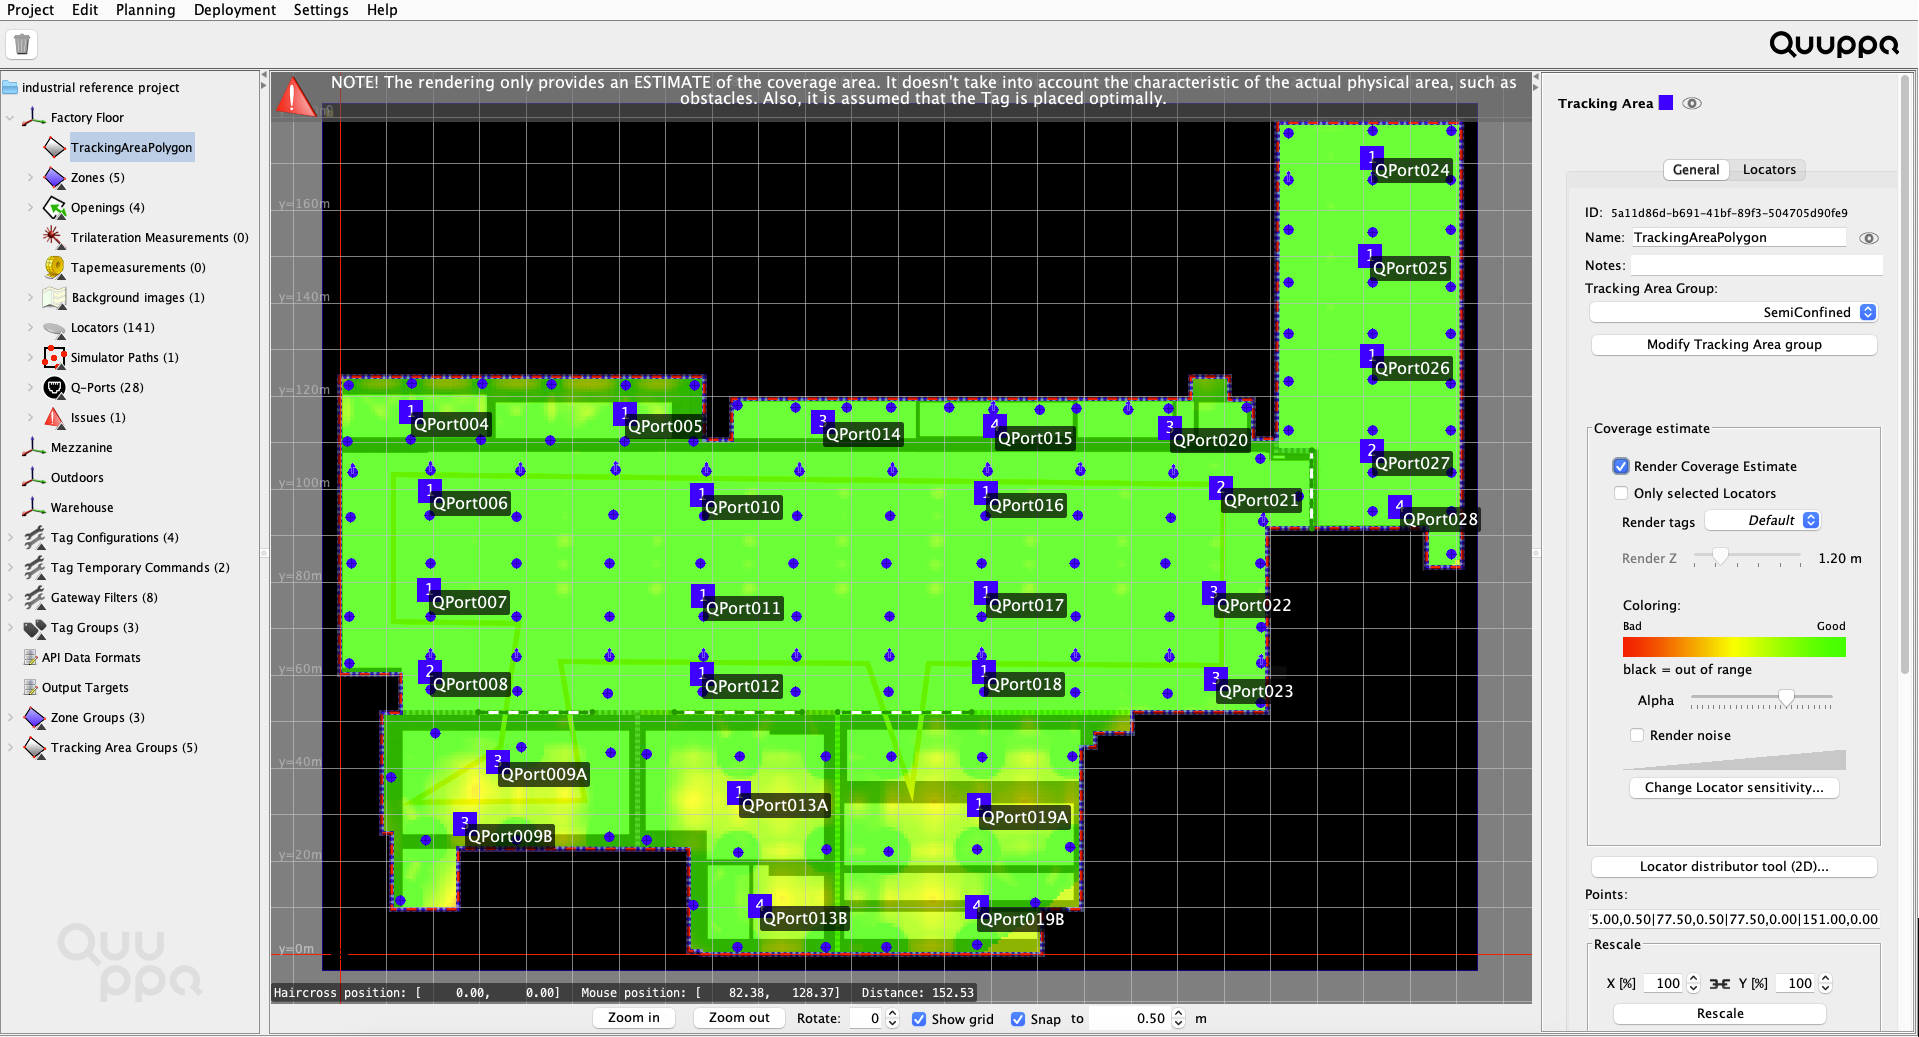Open the Deployment menu
The image size is (1919, 1037).
coord(234,10)
